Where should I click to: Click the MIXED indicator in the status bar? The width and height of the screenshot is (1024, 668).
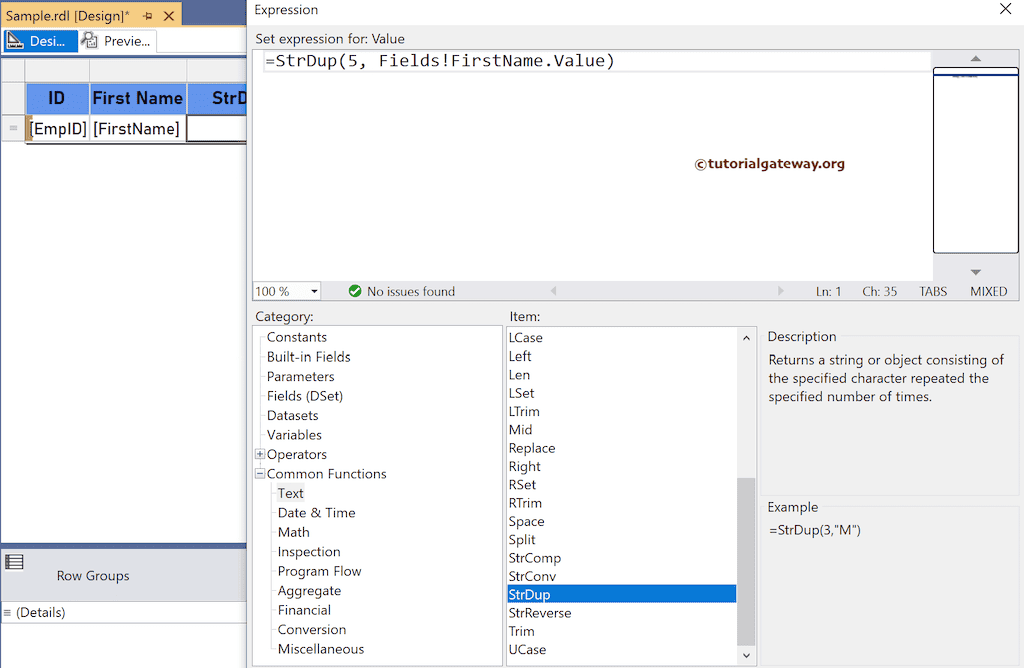pyautogui.click(x=988, y=291)
